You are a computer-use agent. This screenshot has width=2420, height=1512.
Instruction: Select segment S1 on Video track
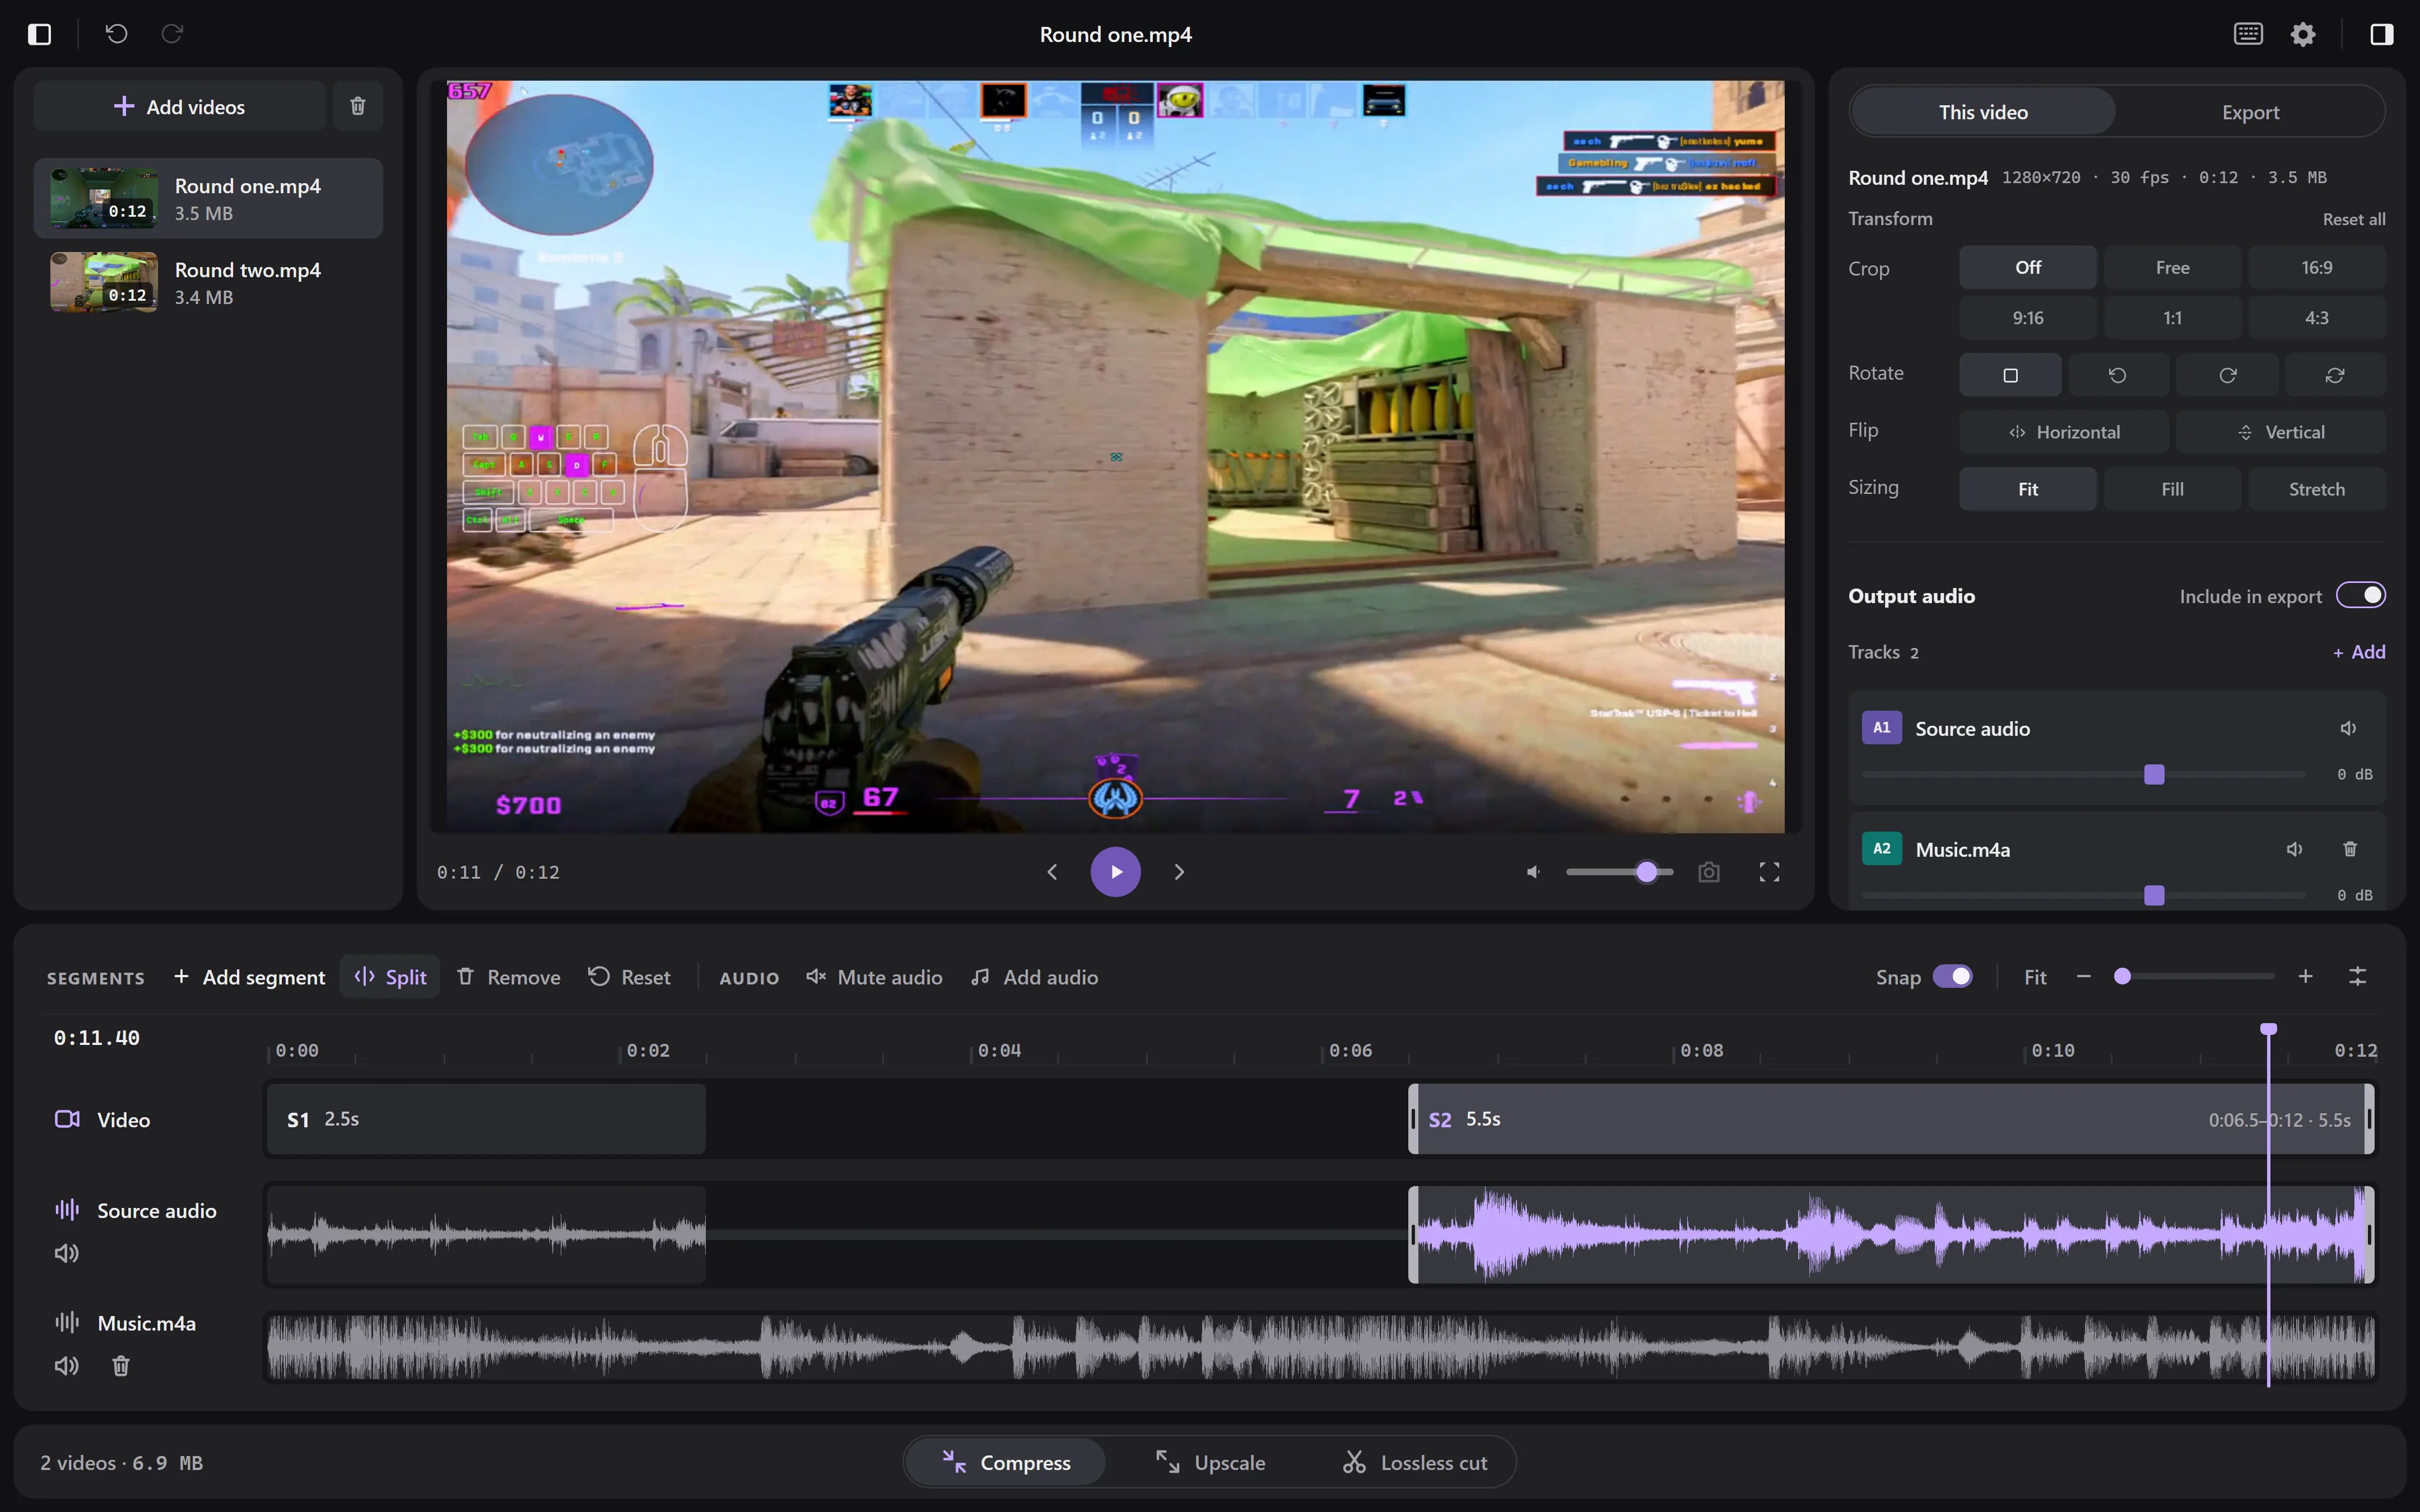click(x=486, y=1119)
